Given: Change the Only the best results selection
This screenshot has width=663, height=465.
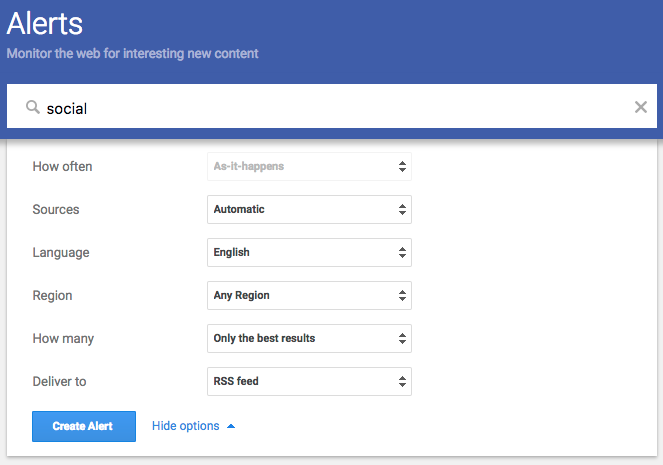Looking at the screenshot, I should click(x=309, y=339).
